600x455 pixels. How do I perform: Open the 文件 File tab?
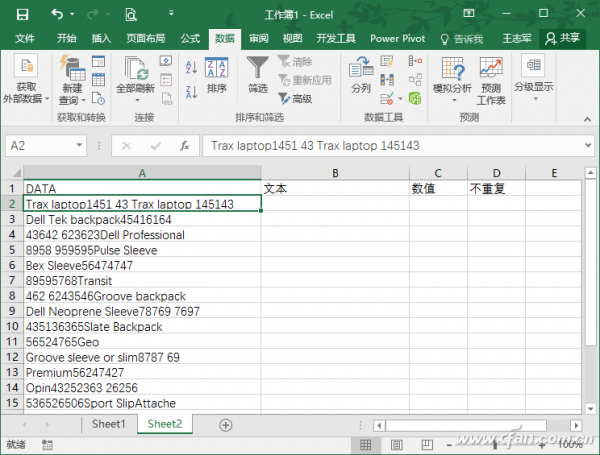click(25, 38)
